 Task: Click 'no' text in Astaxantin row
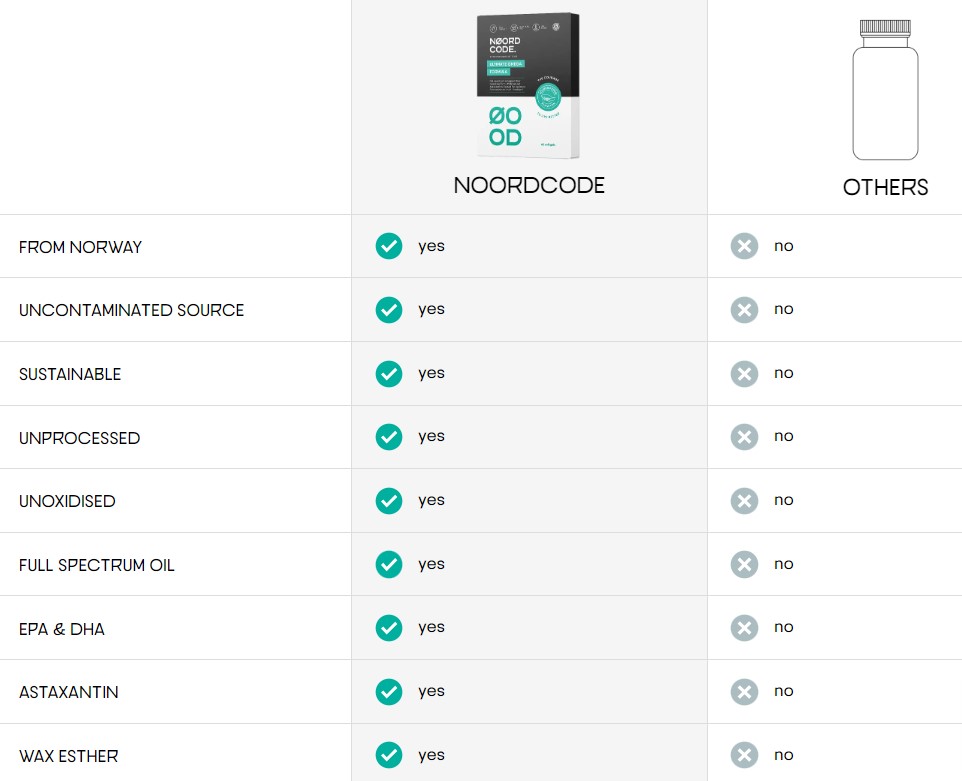point(783,691)
